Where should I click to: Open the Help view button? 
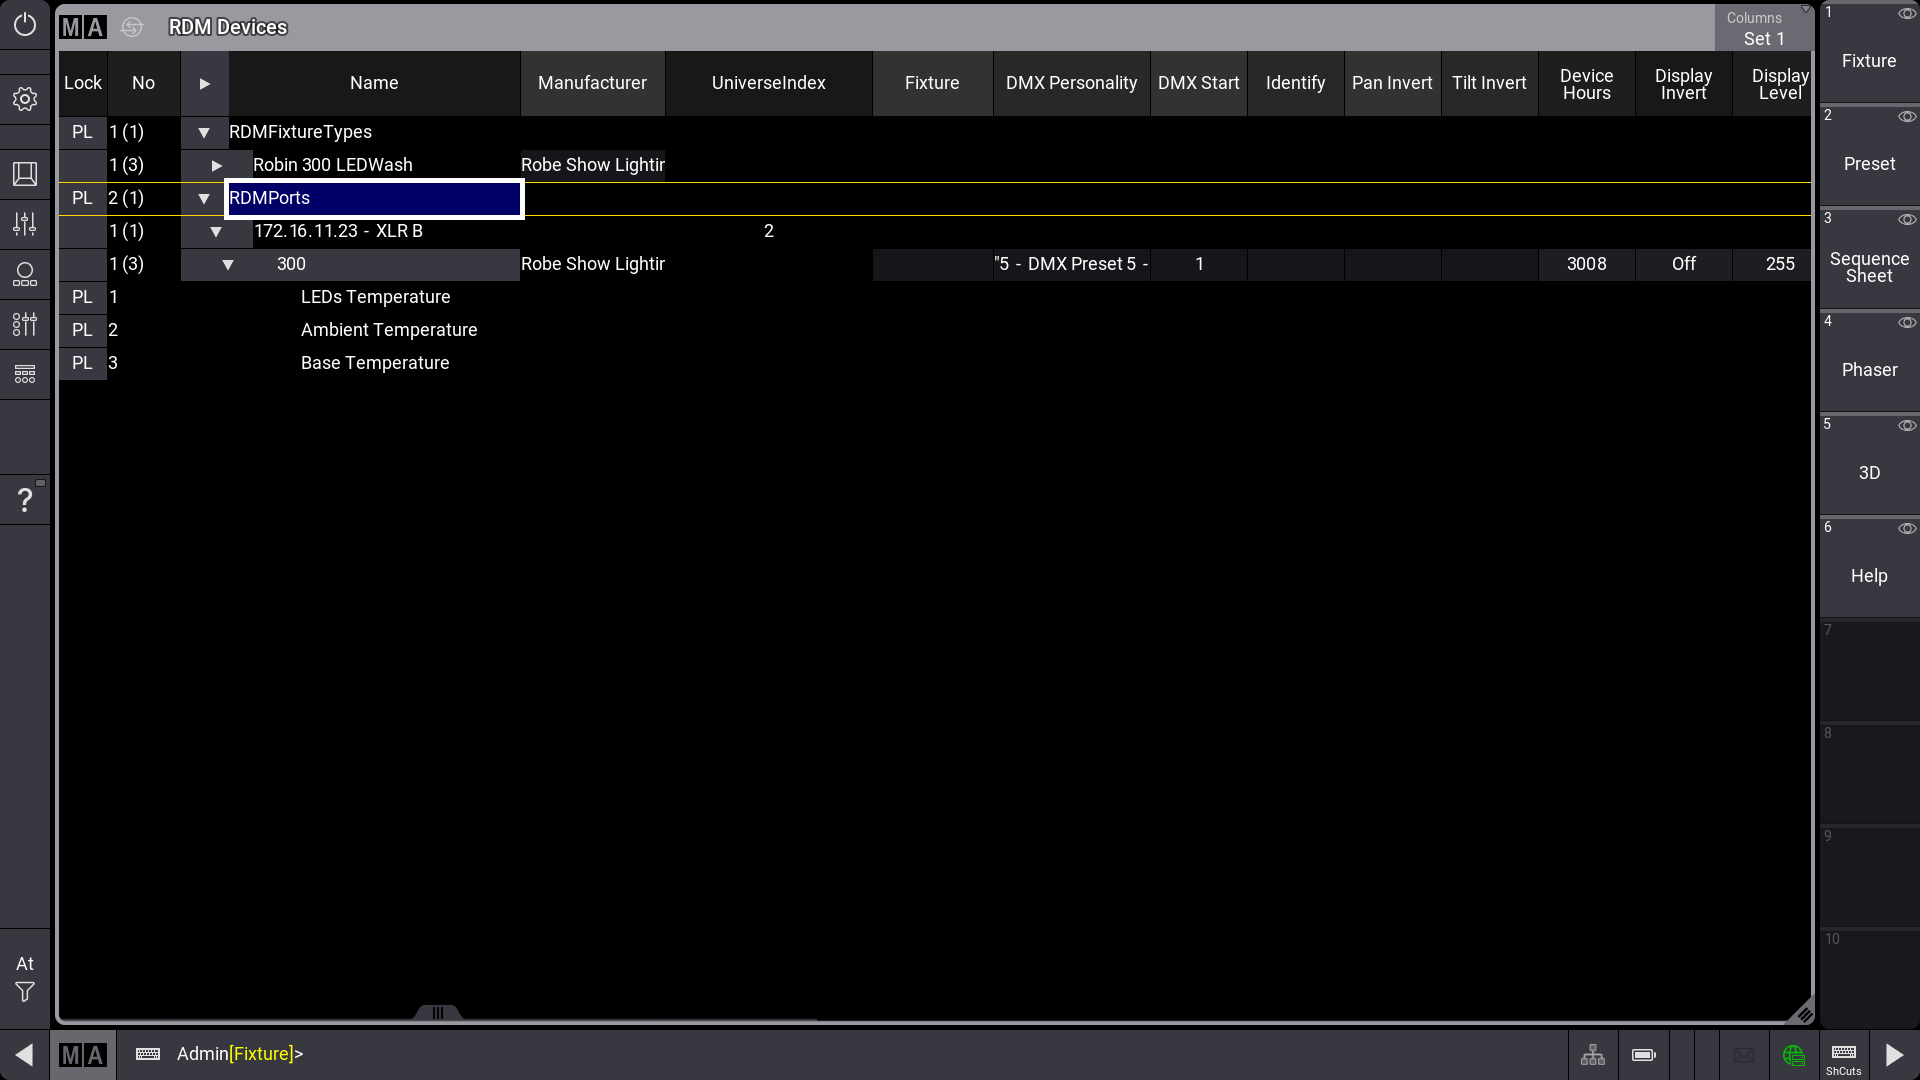[1869, 576]
